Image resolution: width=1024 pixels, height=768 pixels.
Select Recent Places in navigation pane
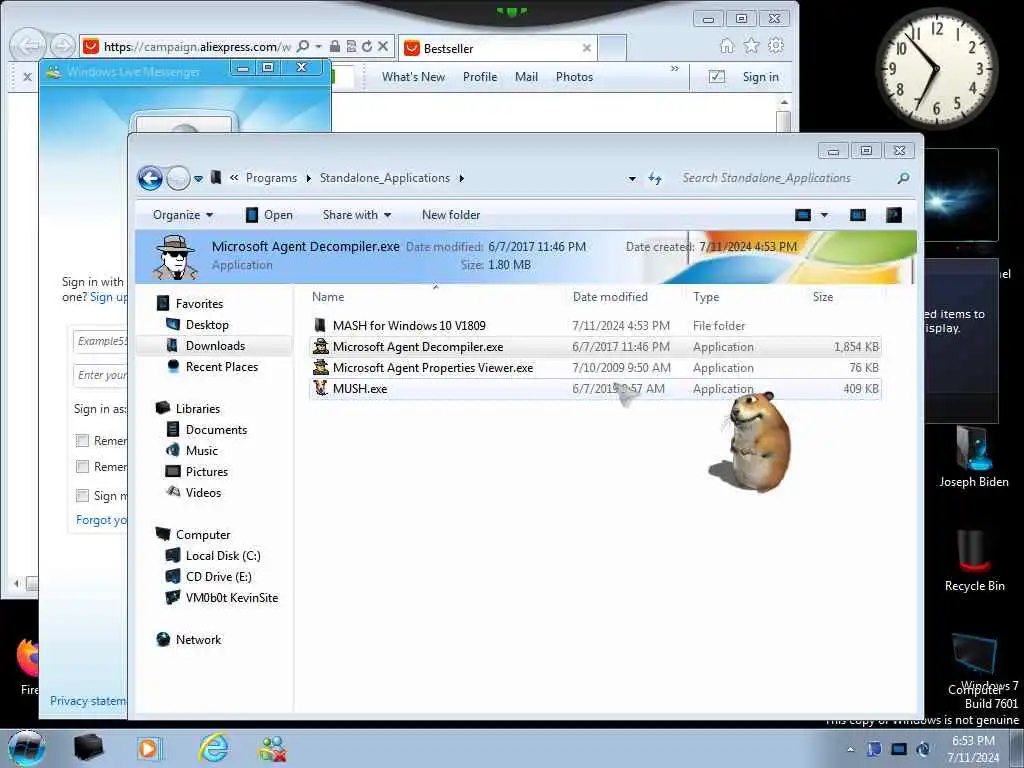tap(221, 367)
